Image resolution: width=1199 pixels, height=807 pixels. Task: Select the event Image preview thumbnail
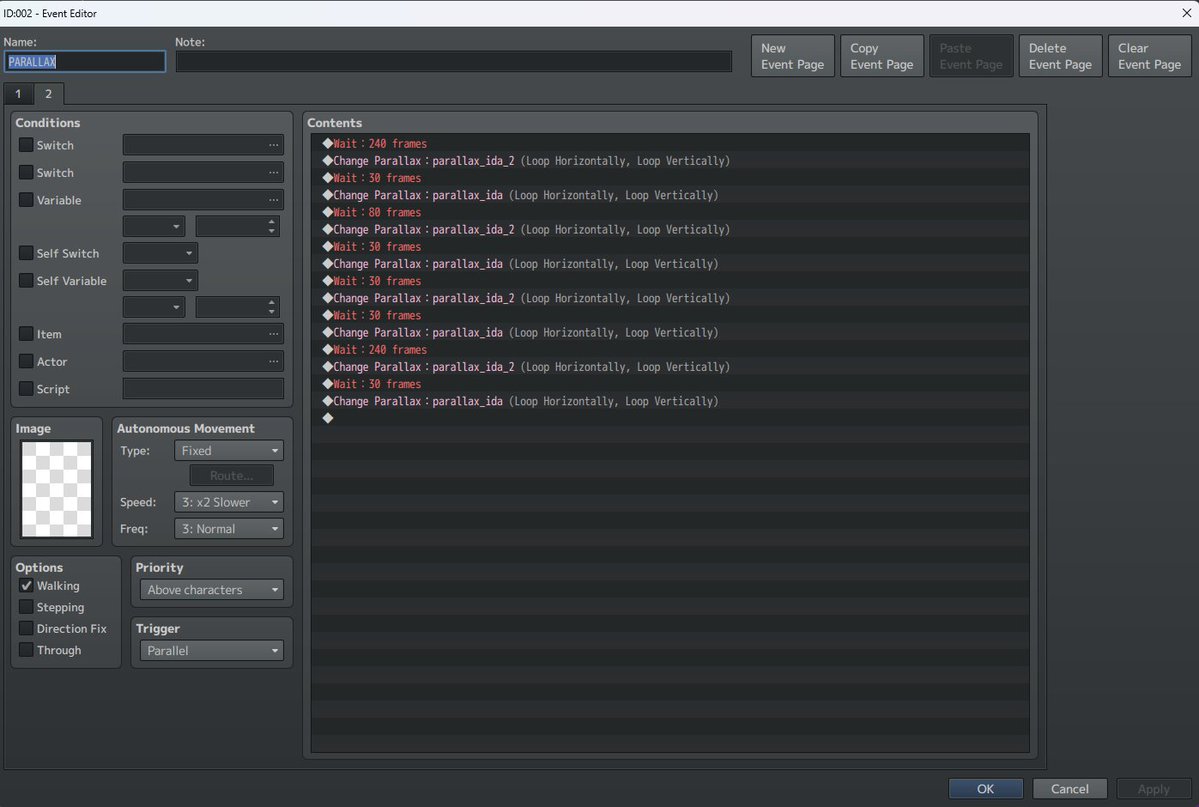[57, 490]
